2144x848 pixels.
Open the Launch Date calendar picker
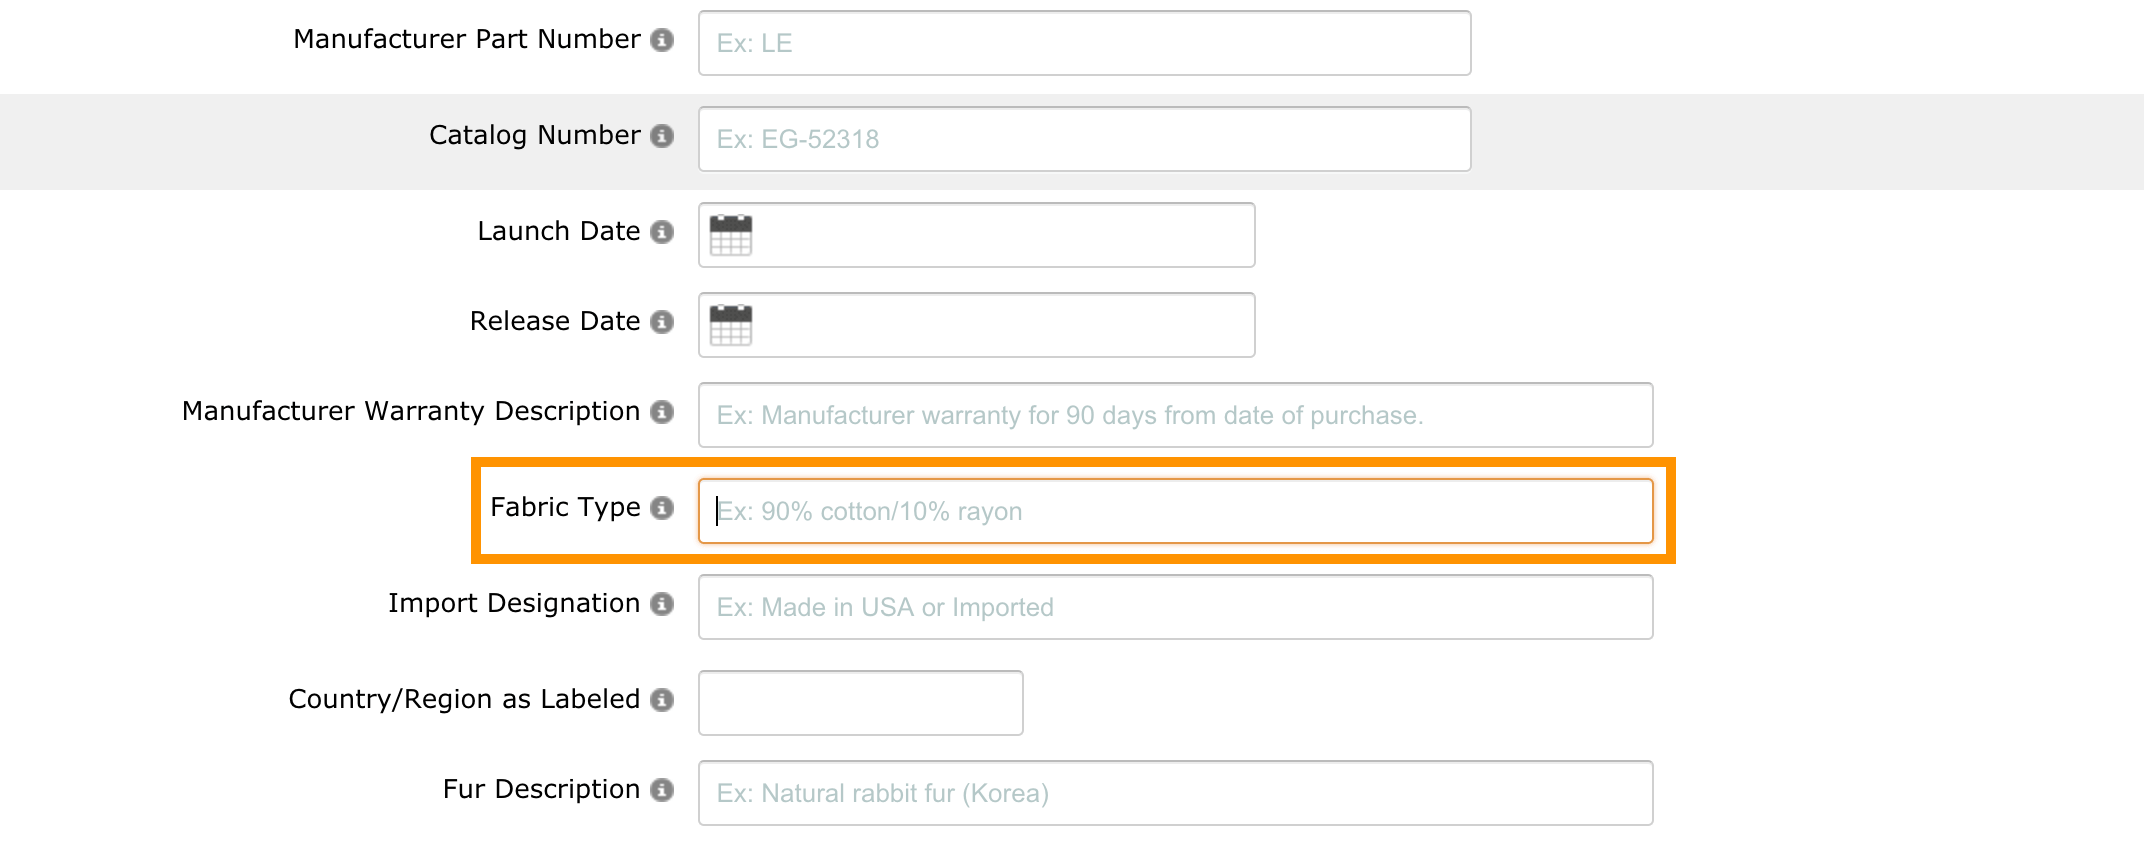[731, 235]
